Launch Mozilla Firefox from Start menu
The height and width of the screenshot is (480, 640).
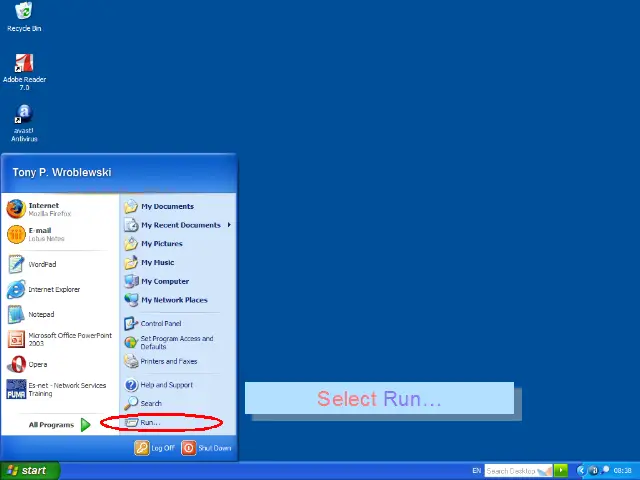click(43, 209)
